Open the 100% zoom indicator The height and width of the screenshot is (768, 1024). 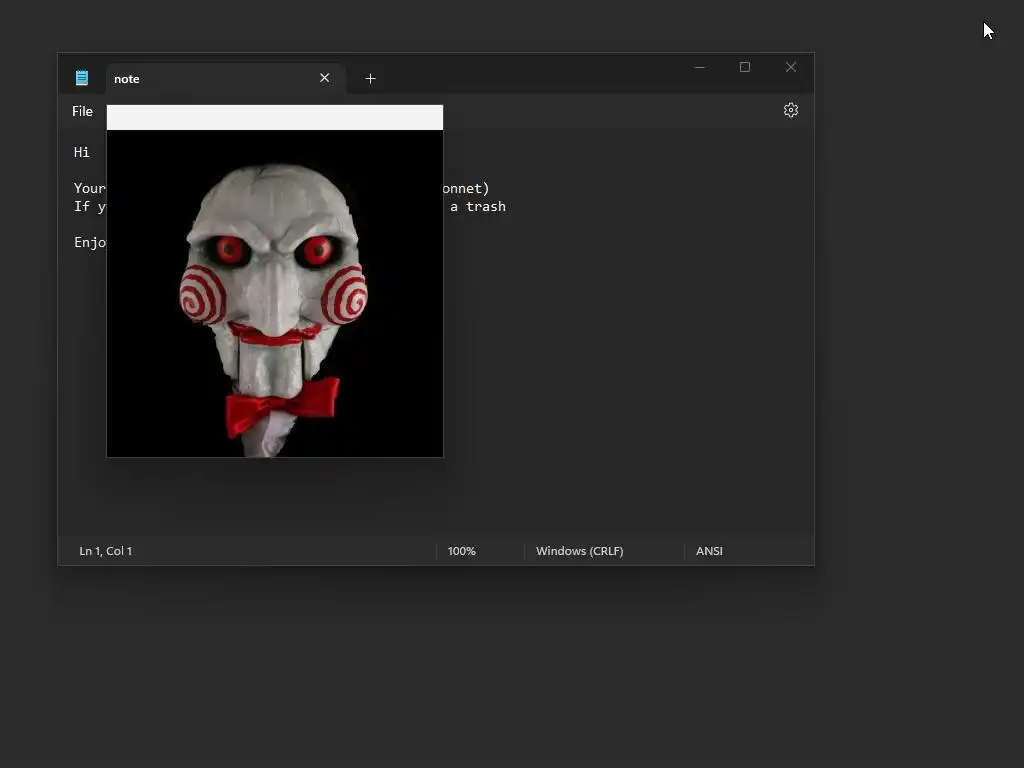point(462,551)
